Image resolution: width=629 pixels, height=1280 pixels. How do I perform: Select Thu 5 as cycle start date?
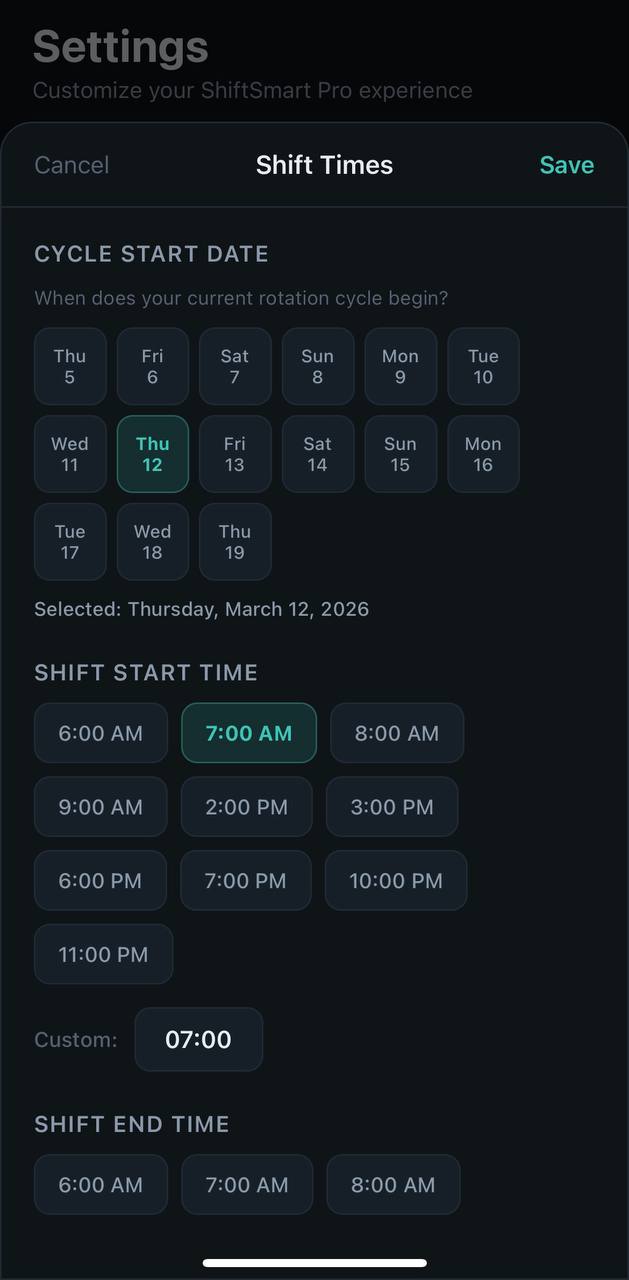[70, 366]
